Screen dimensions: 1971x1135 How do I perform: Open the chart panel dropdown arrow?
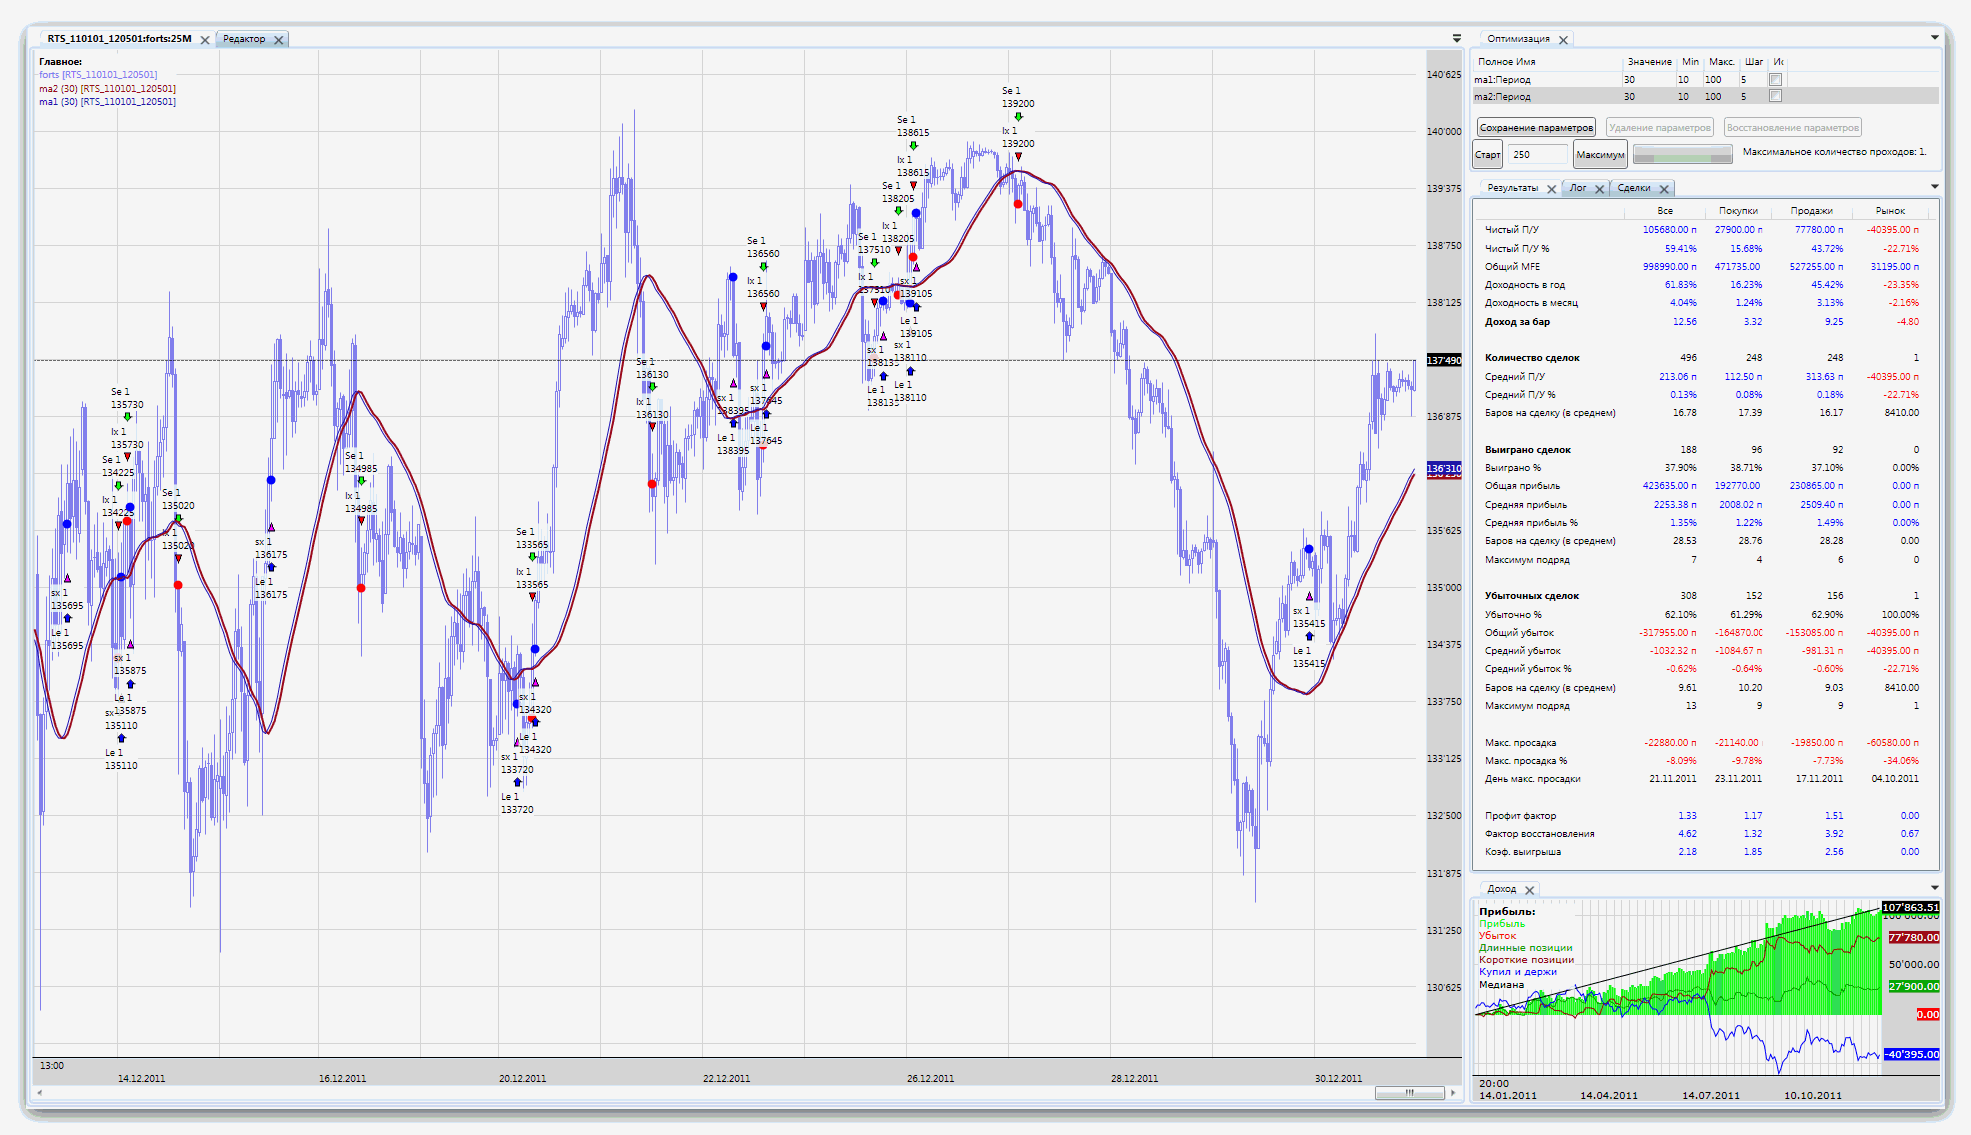[x=1456, y=39]
